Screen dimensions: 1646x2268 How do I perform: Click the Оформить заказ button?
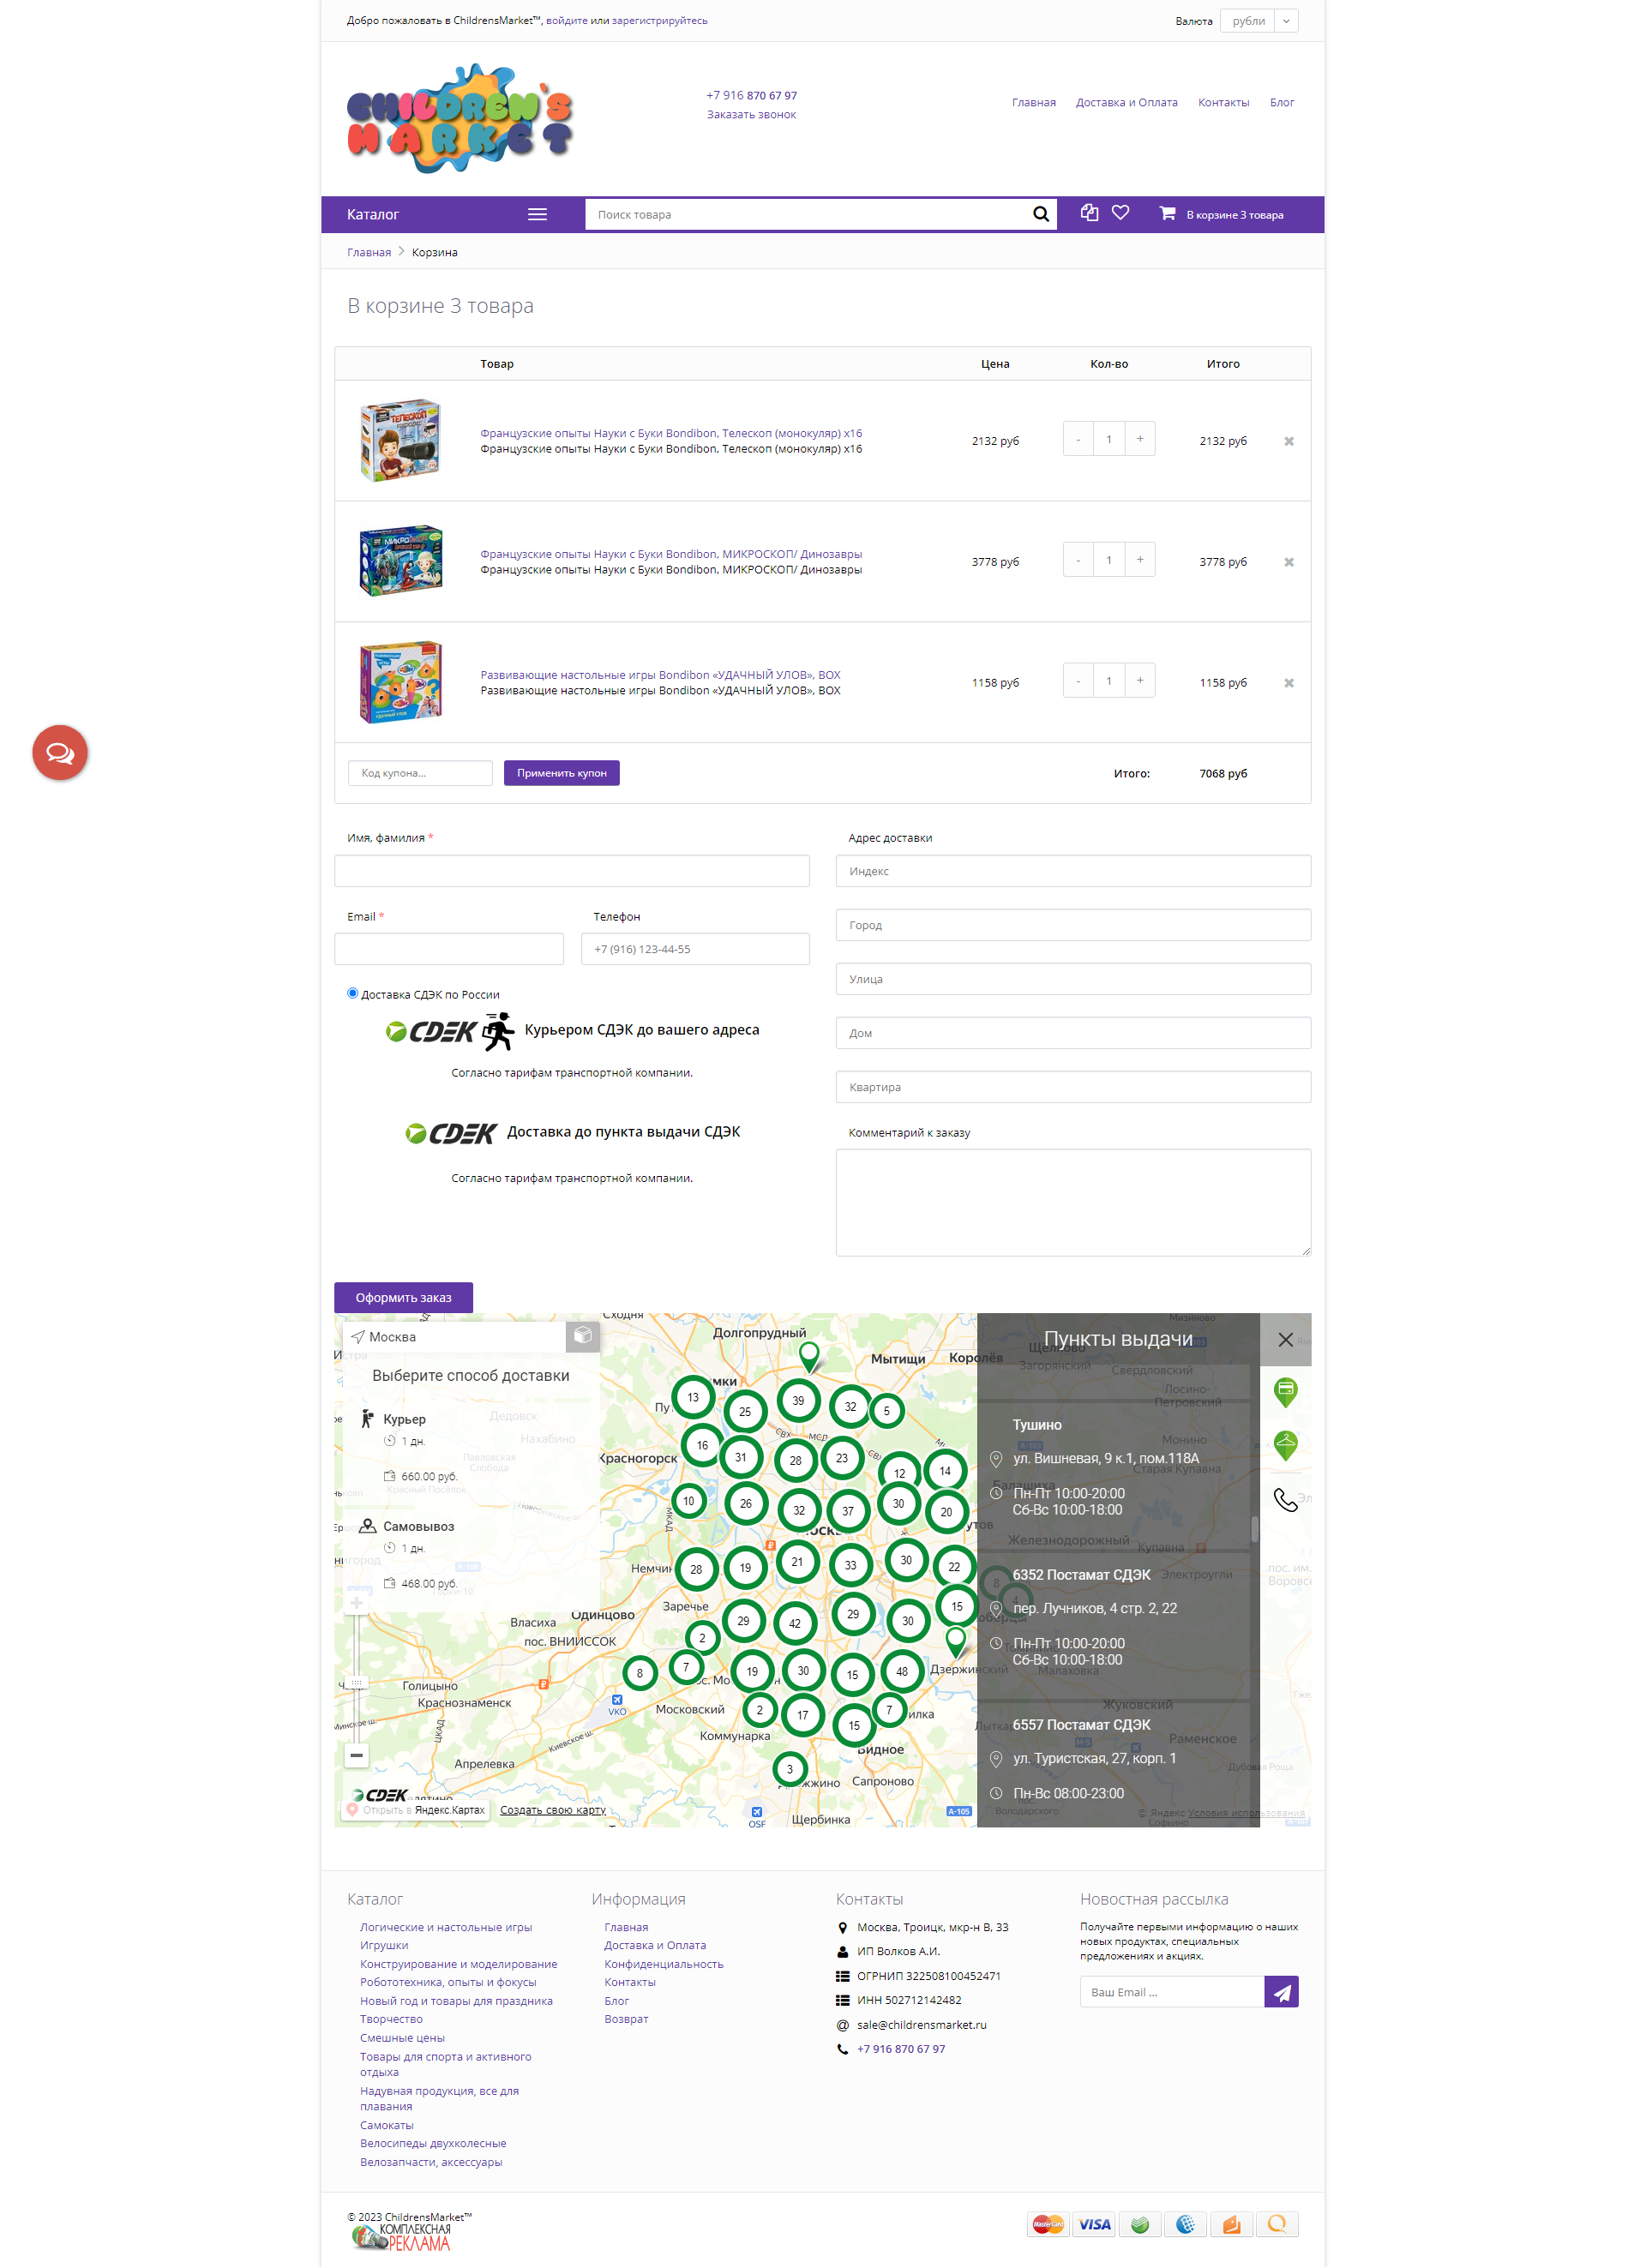click(x=403, y=1297)
